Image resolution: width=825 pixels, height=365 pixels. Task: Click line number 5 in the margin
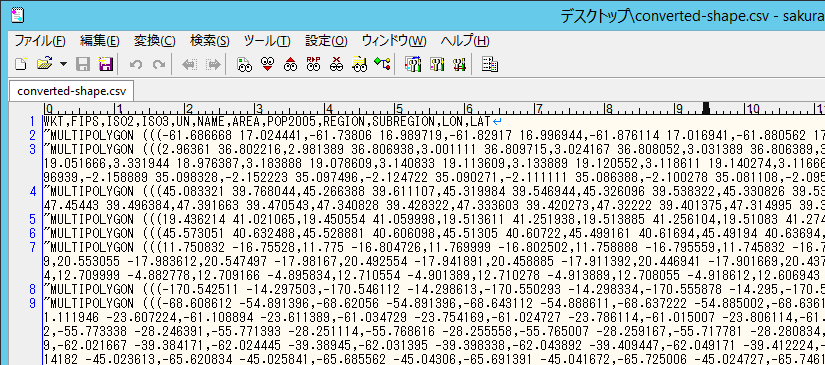pyautogui.click(x=33, y=219)
